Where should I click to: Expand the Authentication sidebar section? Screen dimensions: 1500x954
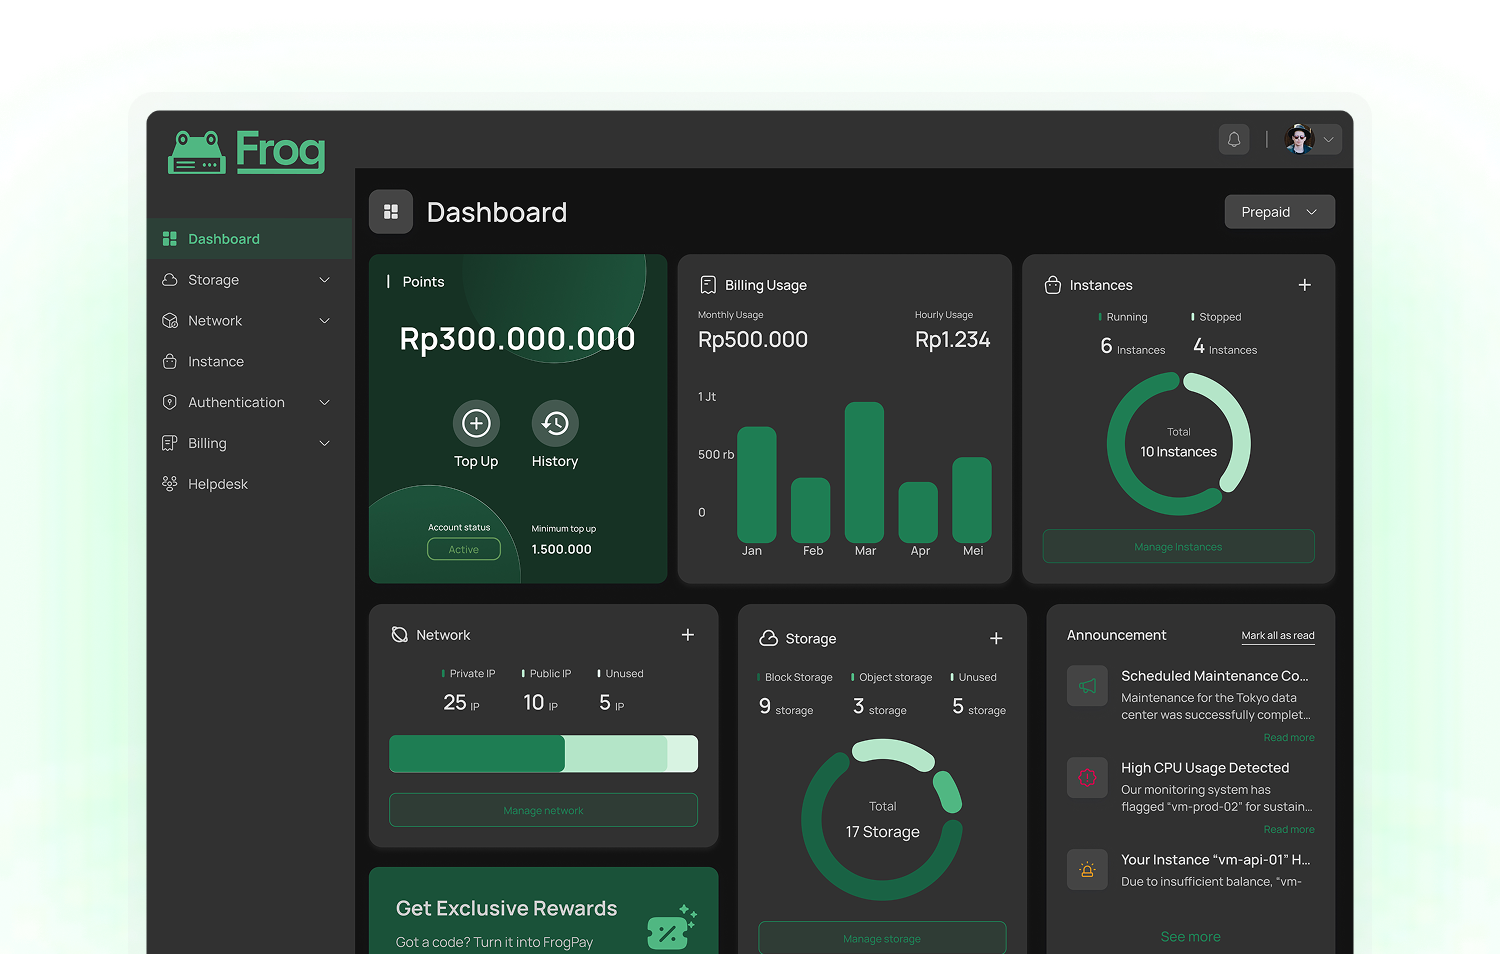pos(247,402)
